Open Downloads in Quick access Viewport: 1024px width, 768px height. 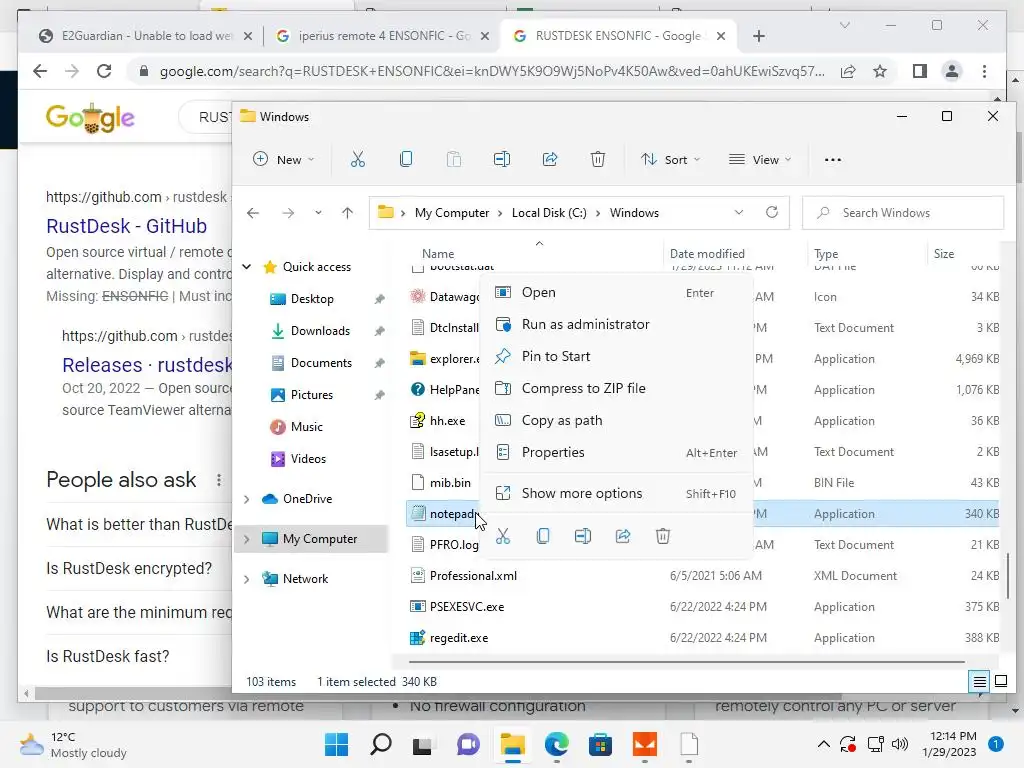click(320, 331)
